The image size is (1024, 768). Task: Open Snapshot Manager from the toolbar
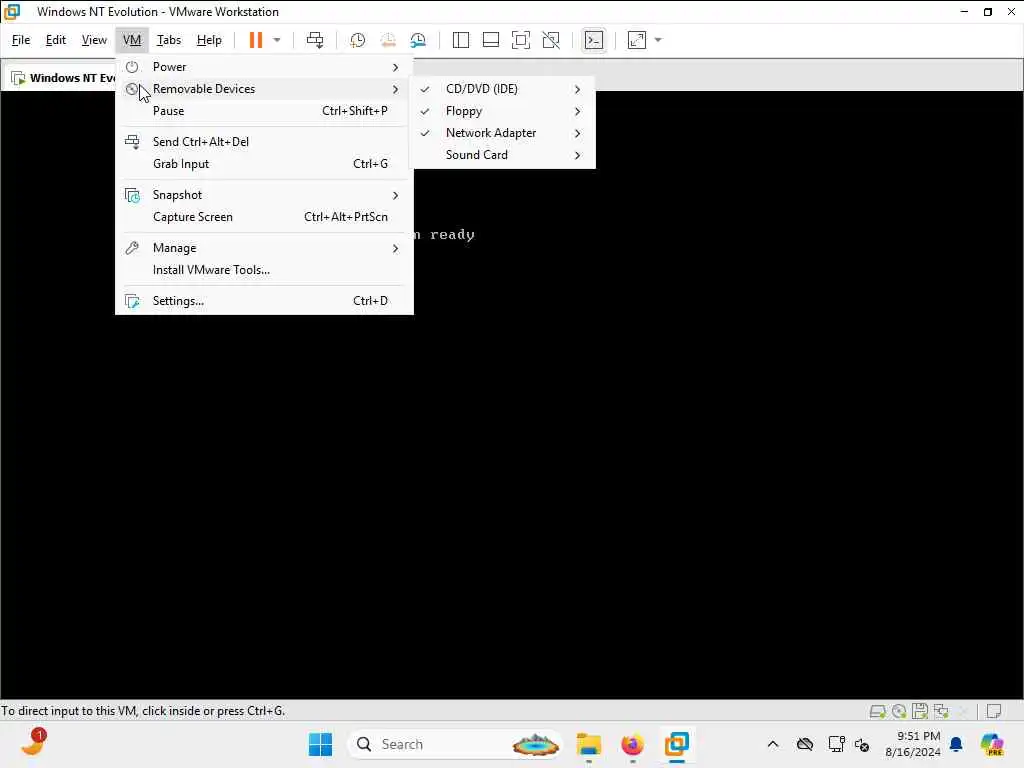418,40
